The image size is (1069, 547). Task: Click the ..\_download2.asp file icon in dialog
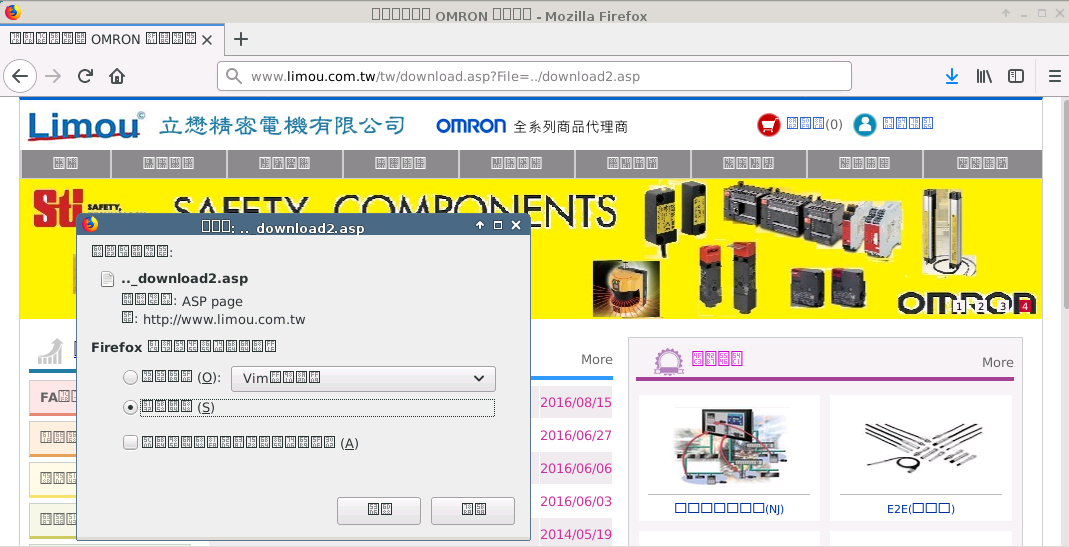(107, 278)
